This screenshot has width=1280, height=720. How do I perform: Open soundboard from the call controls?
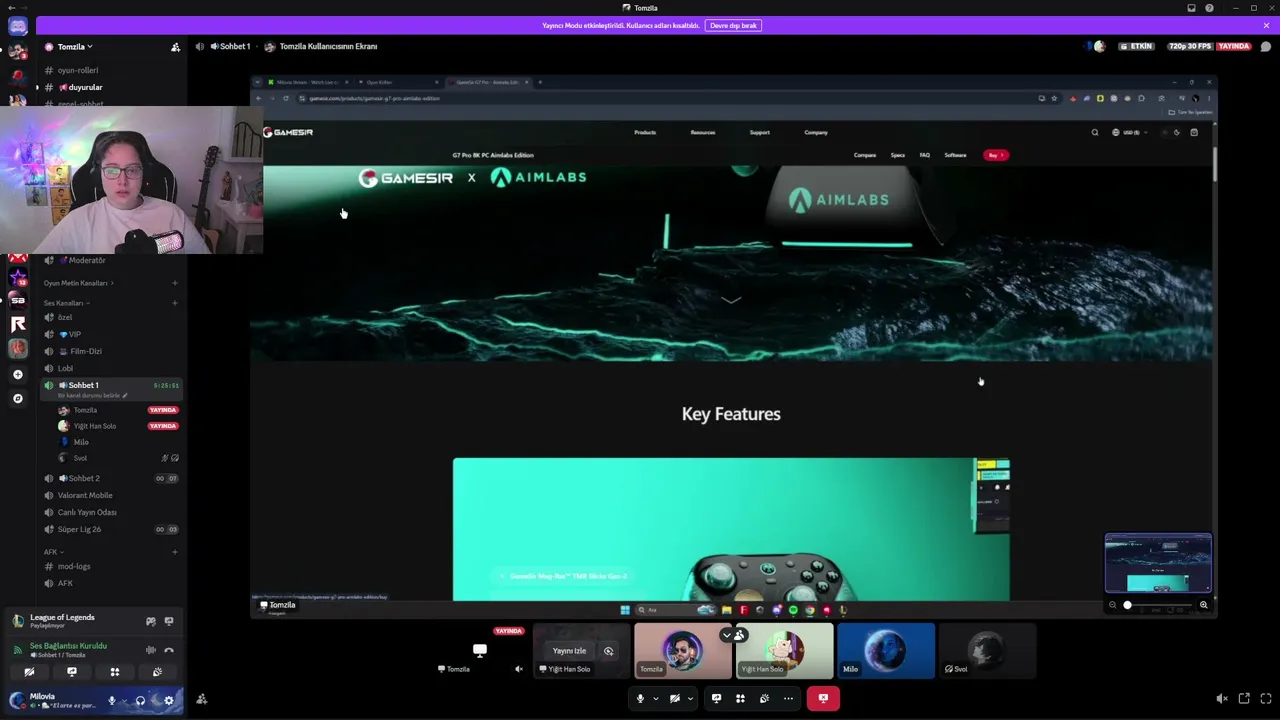click(765, 698)
